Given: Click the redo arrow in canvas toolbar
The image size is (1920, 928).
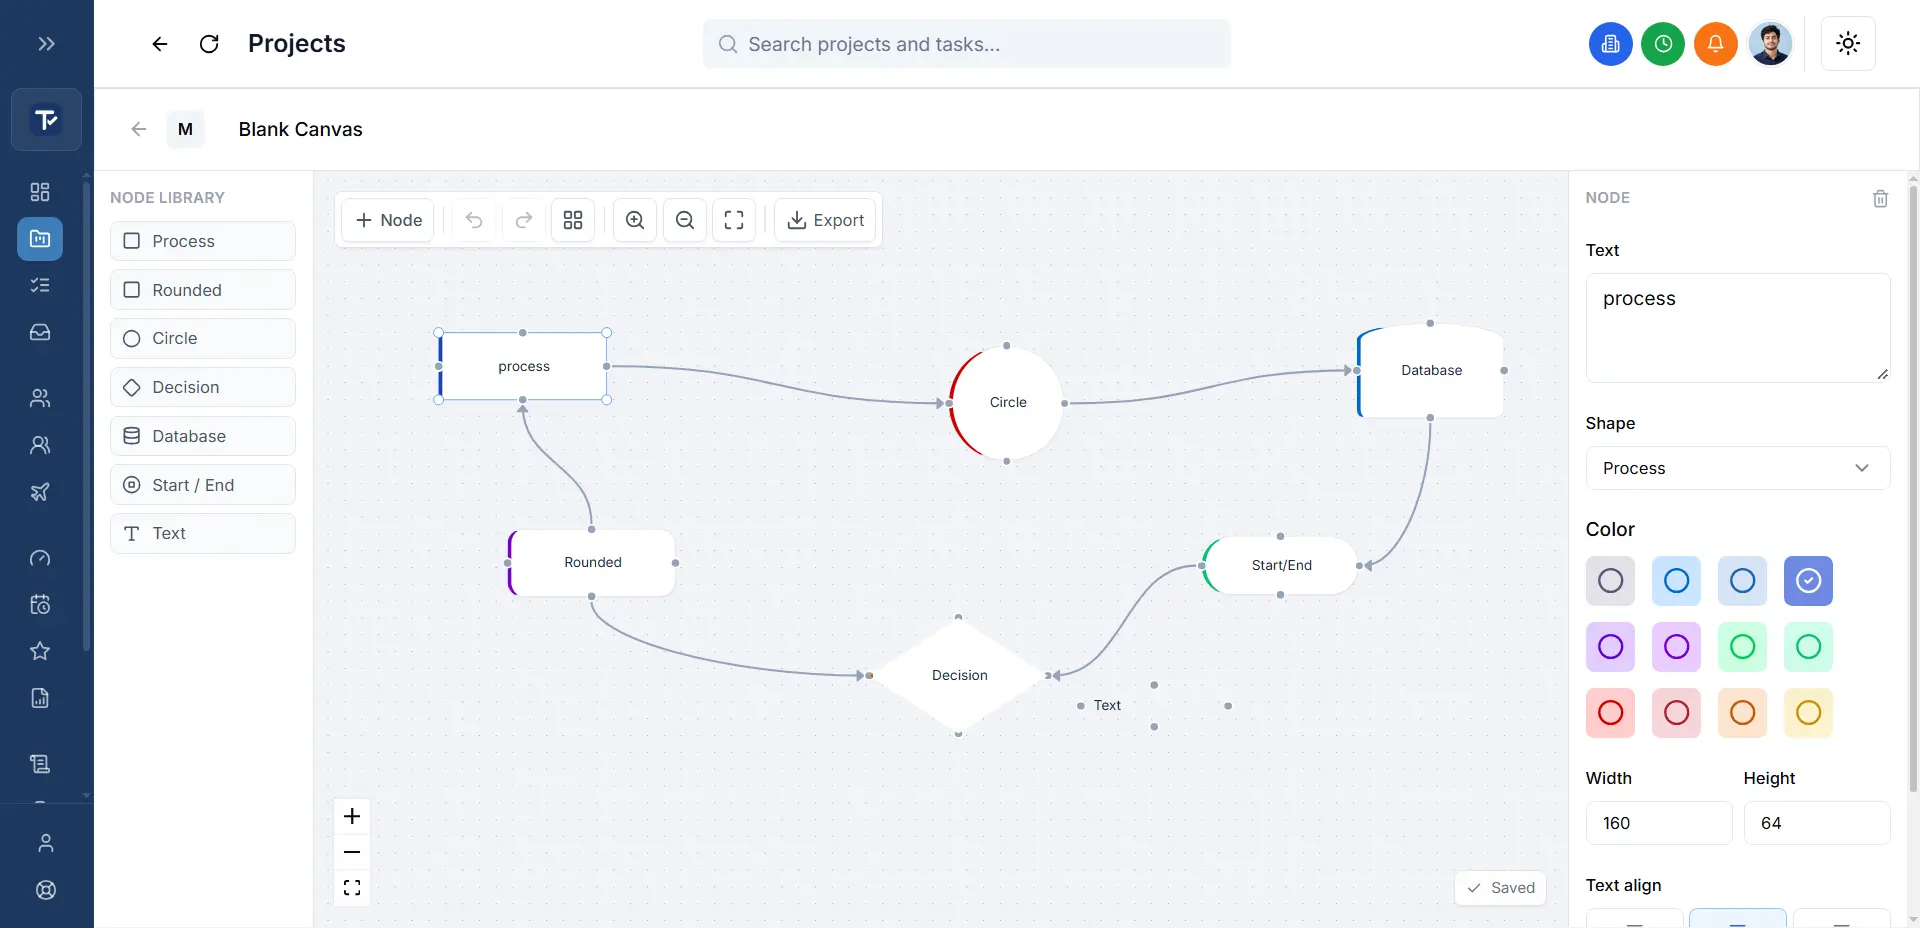Looking at the screenshot, I should point(523,220).
